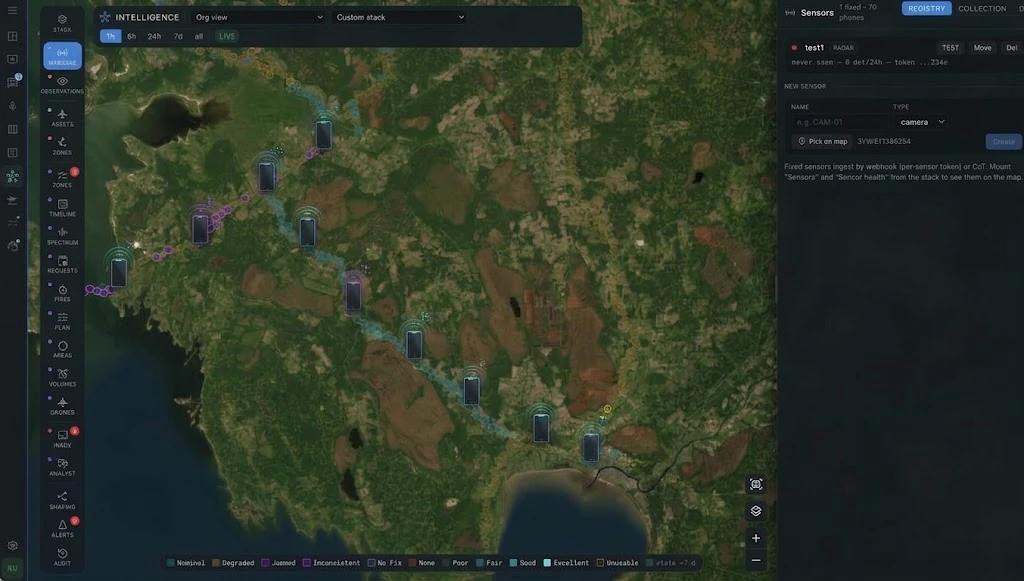Zoom out with the map minus button

click(756, 560)
